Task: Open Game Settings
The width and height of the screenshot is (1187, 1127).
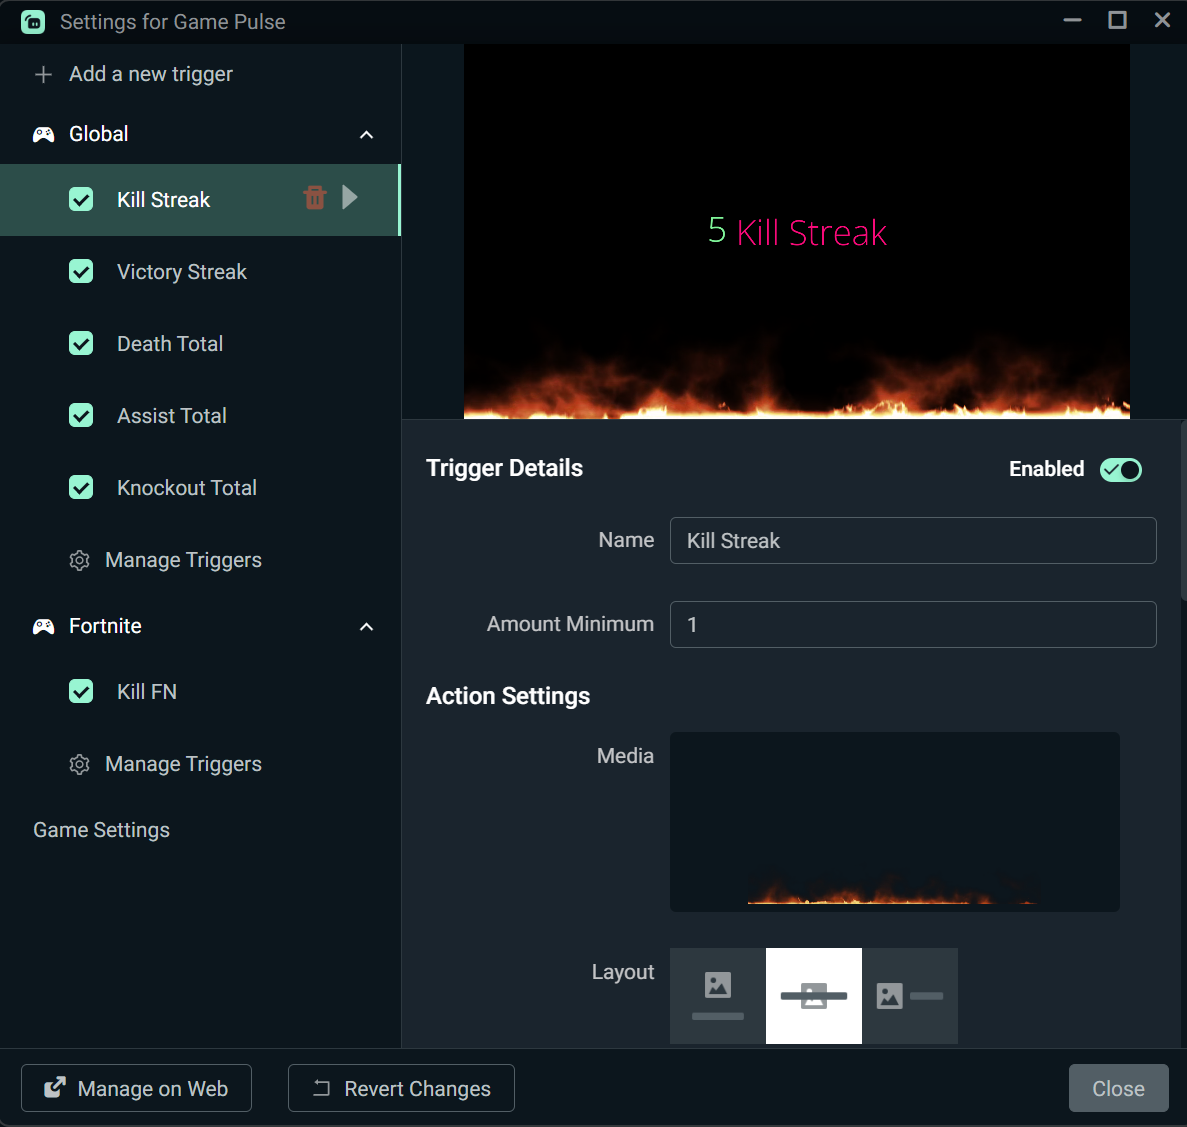Action: pos(101,829)
